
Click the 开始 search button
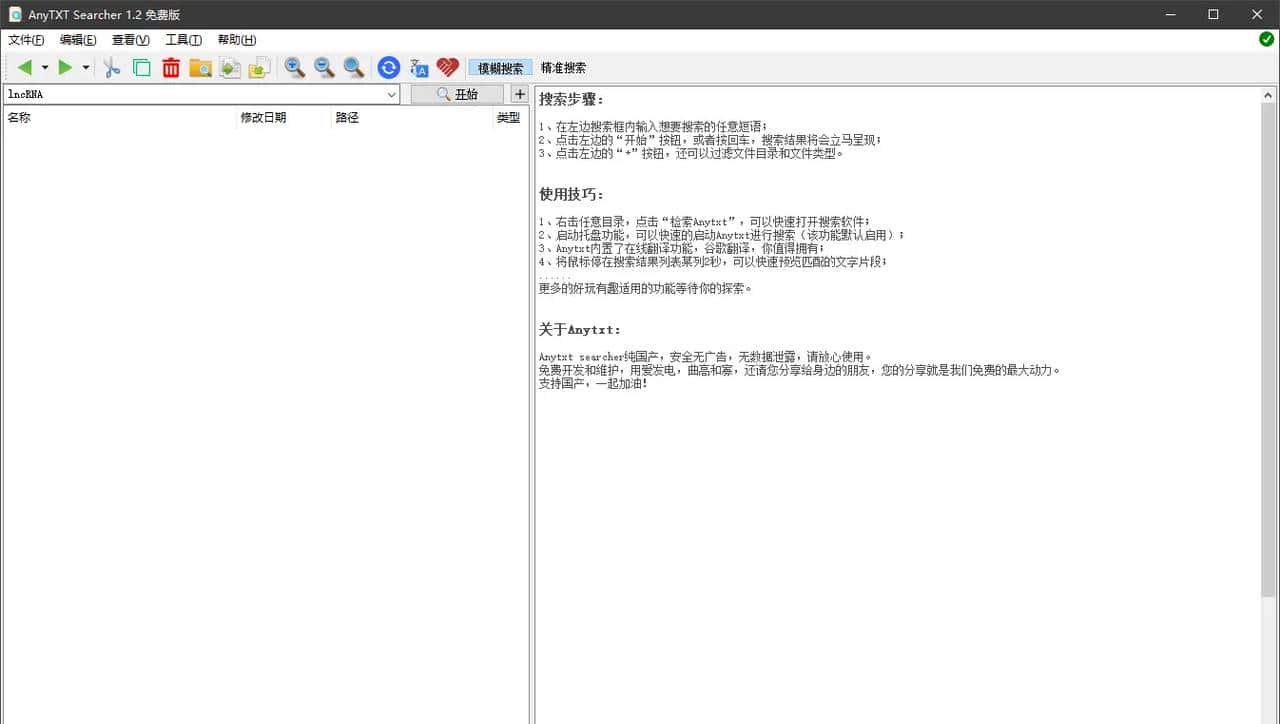click(456, 93)
